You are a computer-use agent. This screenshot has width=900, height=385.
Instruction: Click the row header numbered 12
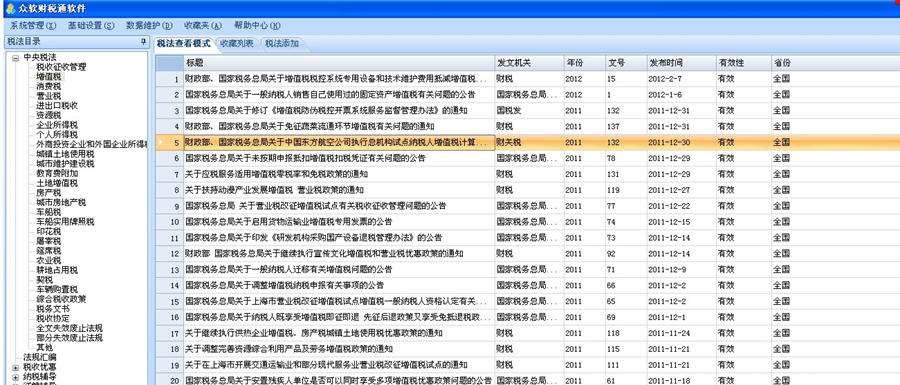click(x=169, y=254)
